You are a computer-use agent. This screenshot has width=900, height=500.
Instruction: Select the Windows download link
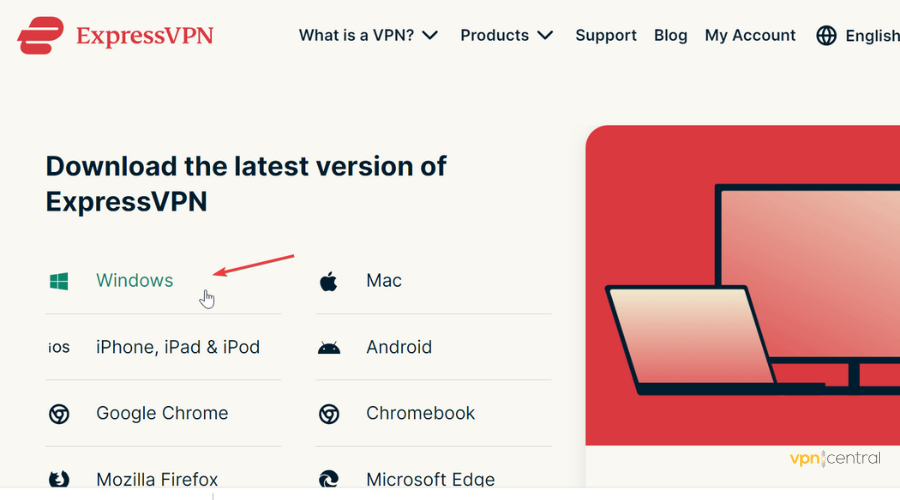coord(134,281)
